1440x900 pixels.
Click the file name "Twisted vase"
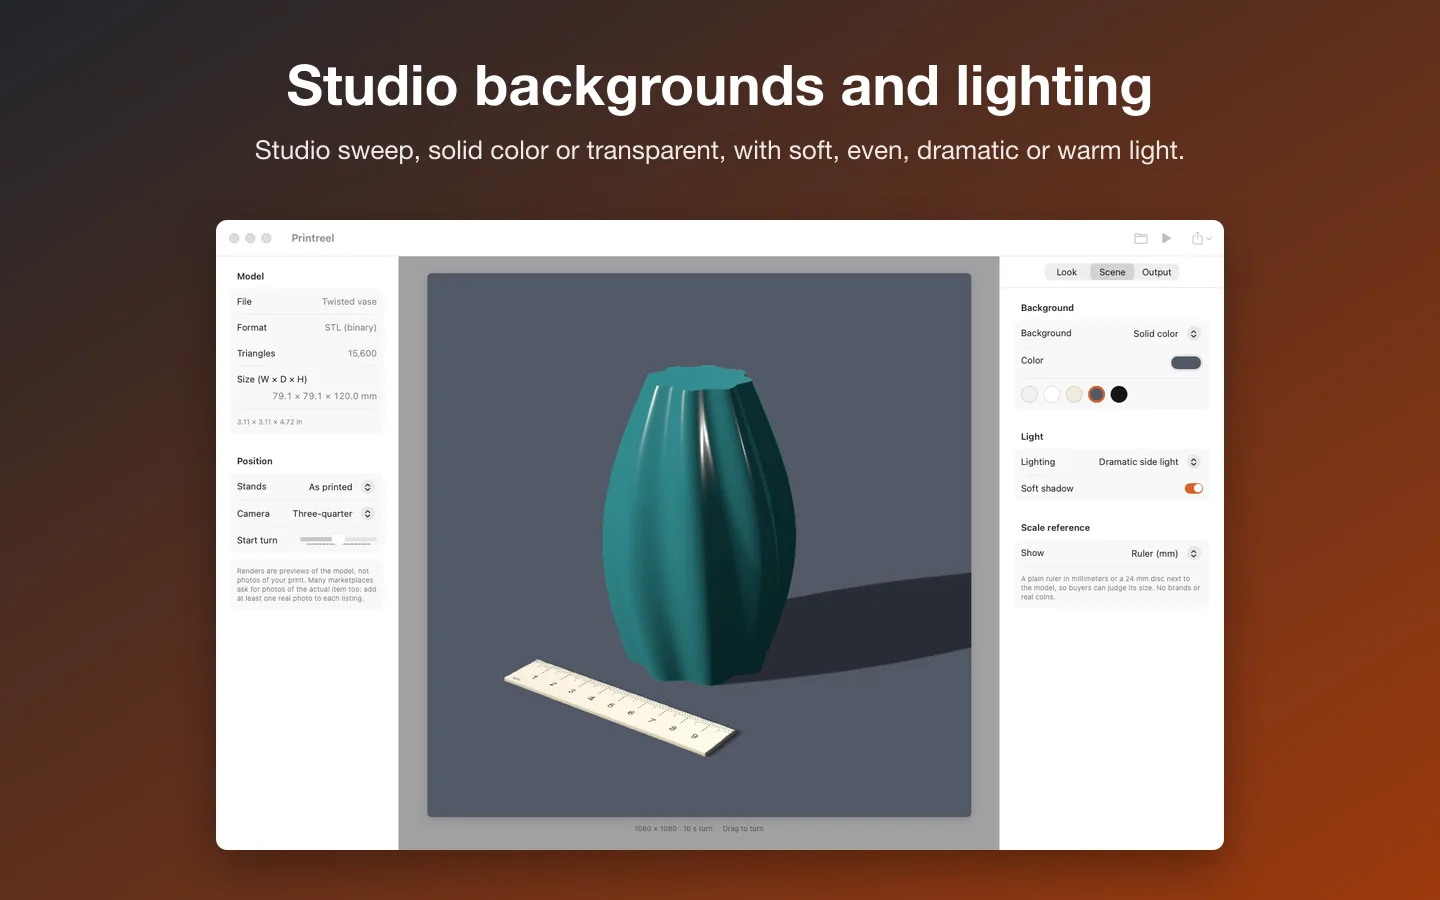coord(349,302)
